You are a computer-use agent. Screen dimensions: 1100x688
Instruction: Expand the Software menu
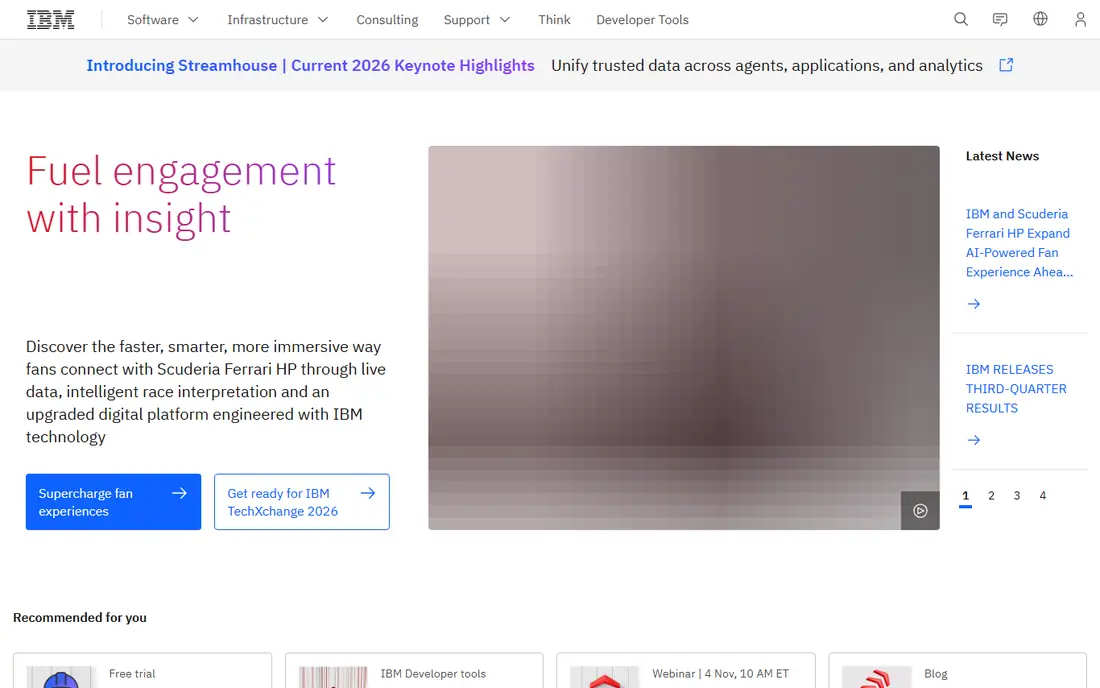[x=163, y=20]
